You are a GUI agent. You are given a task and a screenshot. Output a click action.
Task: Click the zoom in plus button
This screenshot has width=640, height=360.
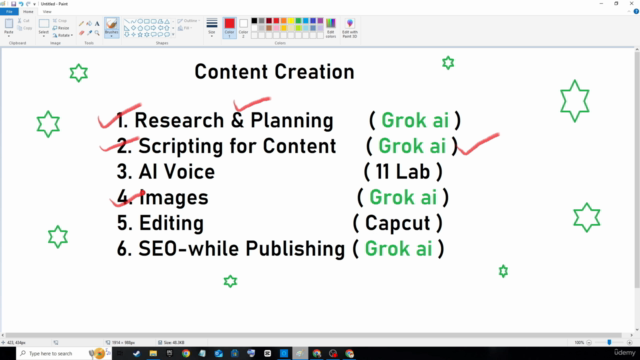630,342
